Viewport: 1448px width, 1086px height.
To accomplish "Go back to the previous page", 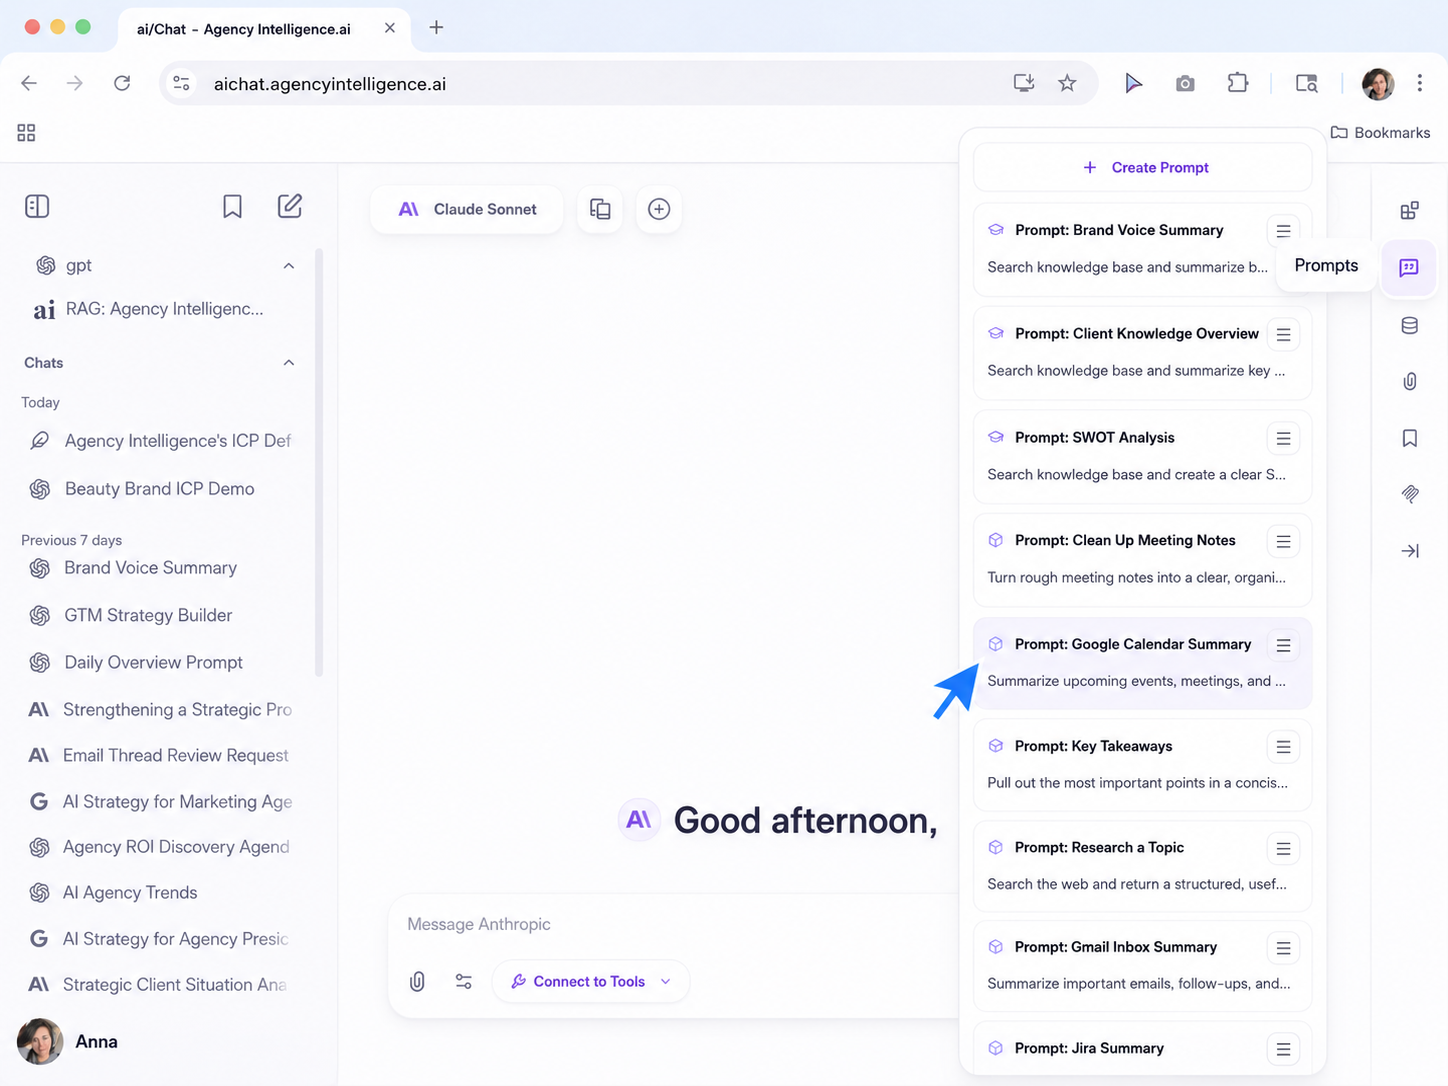I will [x=29, y=83].
